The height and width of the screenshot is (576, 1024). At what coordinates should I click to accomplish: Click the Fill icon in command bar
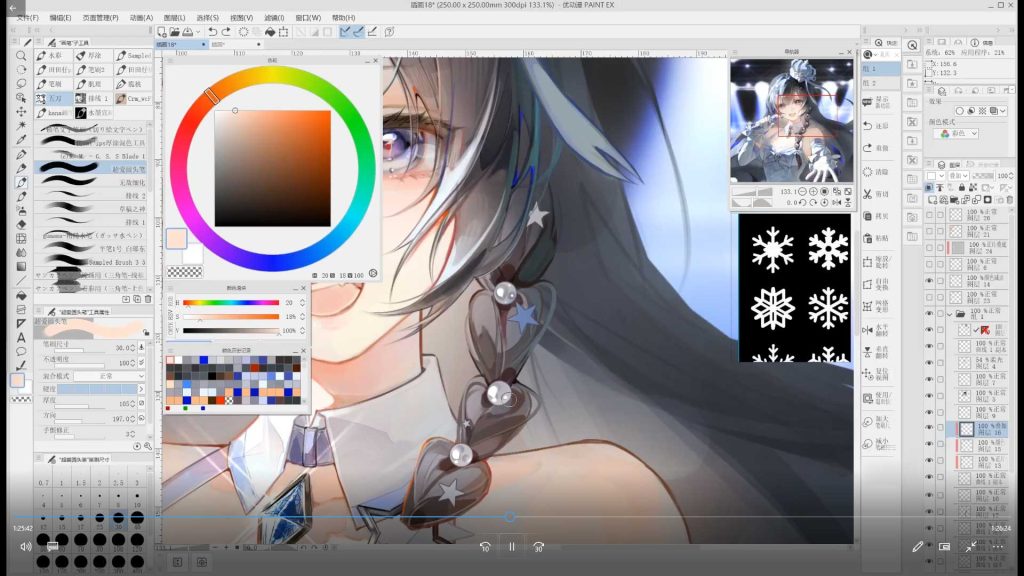(270, 32)
